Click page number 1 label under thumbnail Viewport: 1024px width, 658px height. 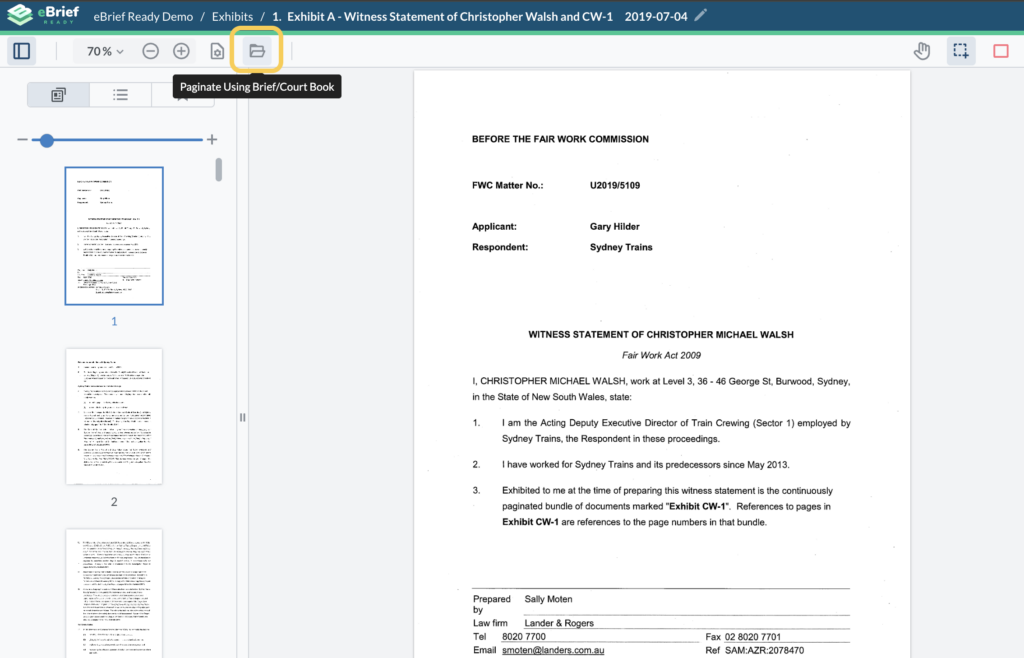114,321
